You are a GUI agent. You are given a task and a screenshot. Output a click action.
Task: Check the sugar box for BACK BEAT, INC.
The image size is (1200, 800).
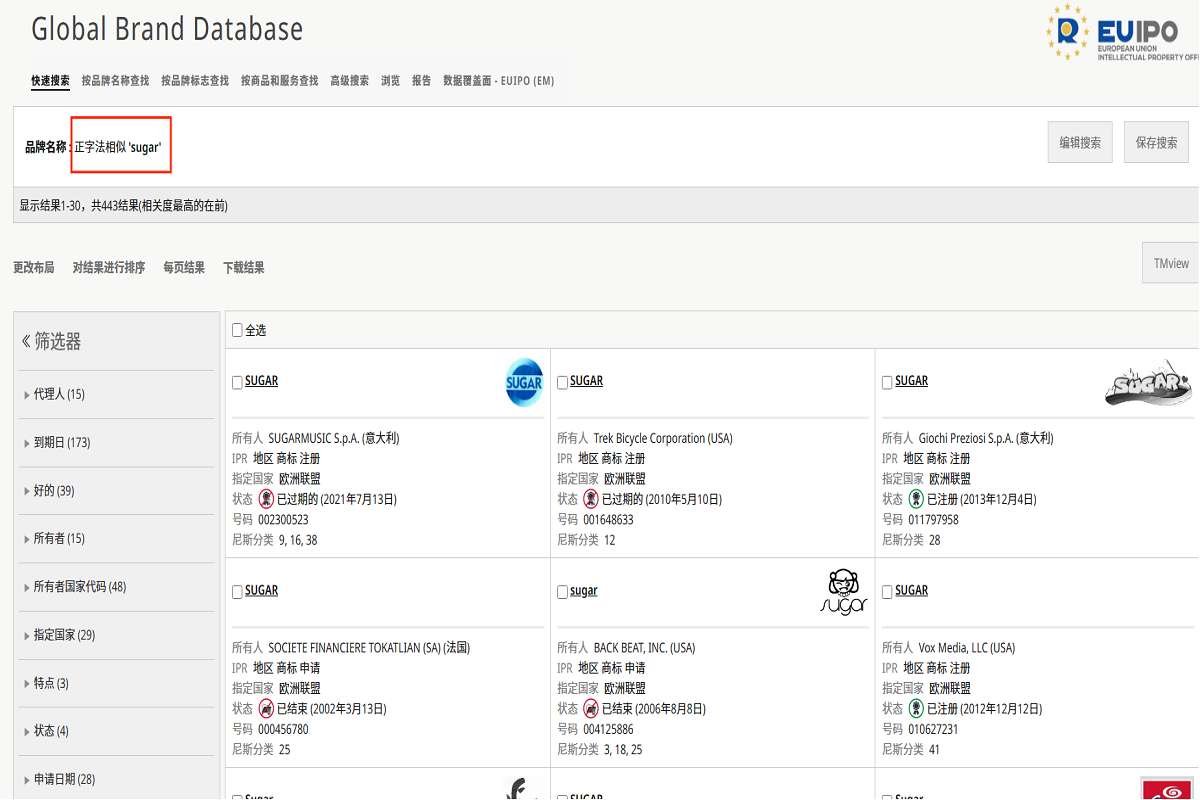pos(562,591)
